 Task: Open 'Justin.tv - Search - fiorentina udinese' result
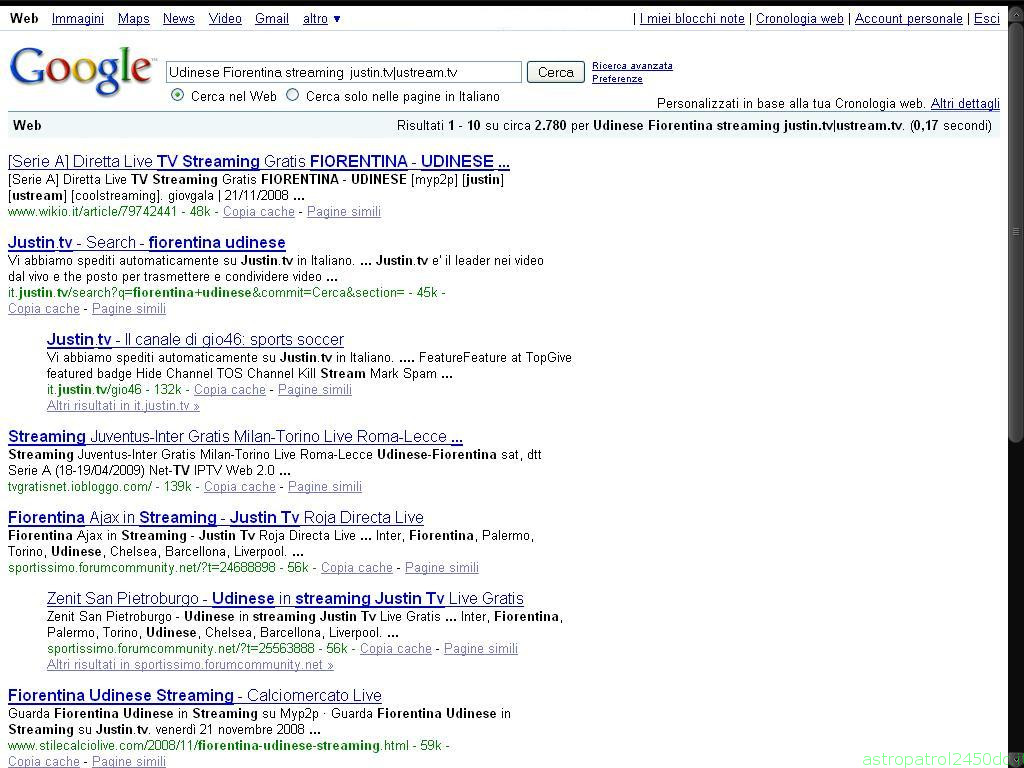pos(147,242)
